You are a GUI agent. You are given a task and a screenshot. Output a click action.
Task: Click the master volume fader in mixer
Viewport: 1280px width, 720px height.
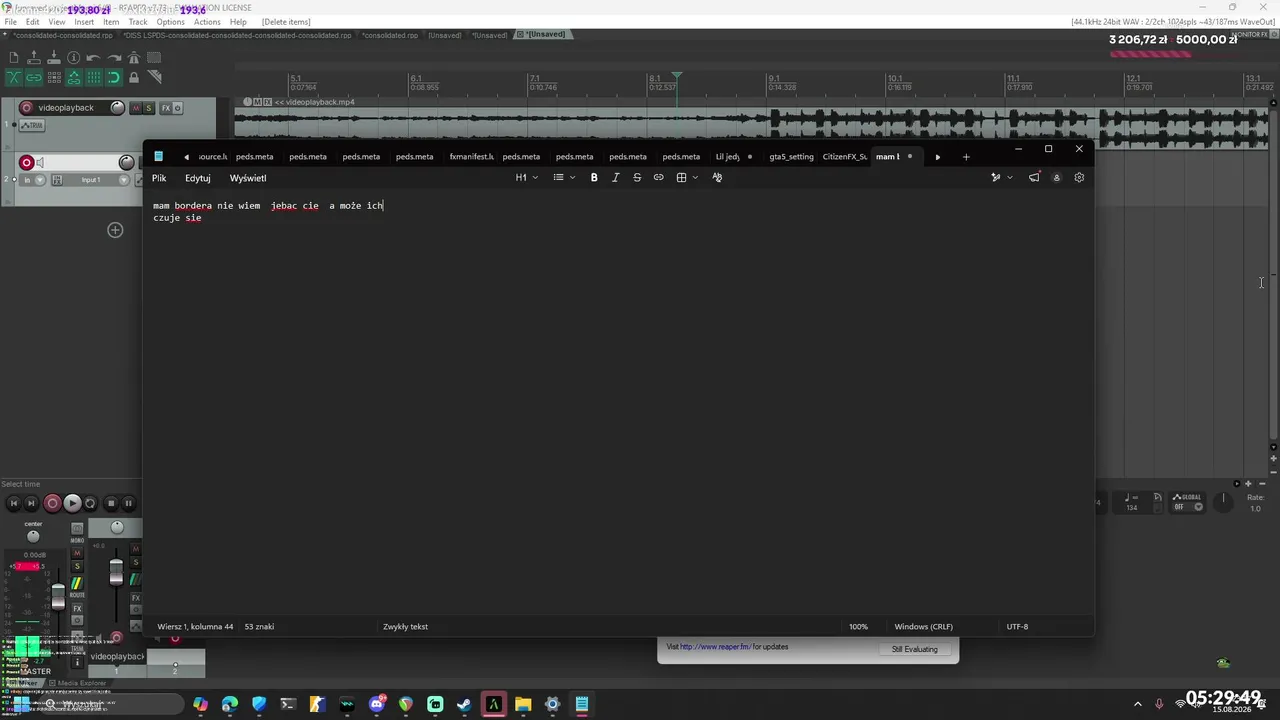(58, 597)
